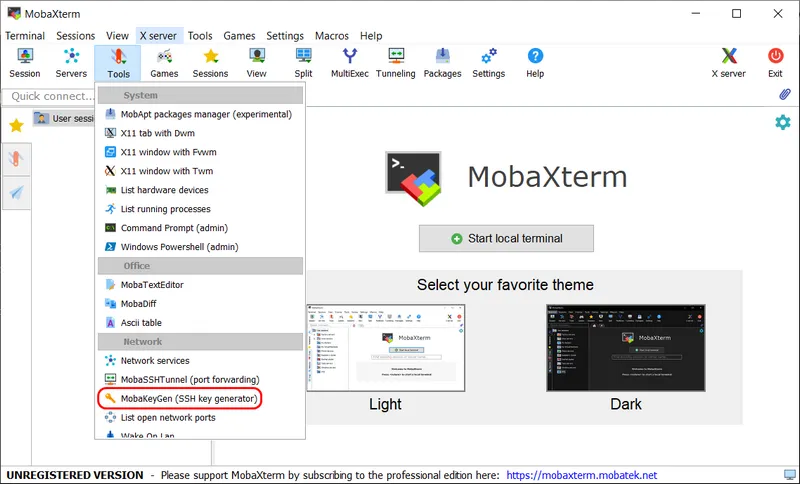
Task: Open MobaTextEditor from the menu
Action: coord(200,285)
